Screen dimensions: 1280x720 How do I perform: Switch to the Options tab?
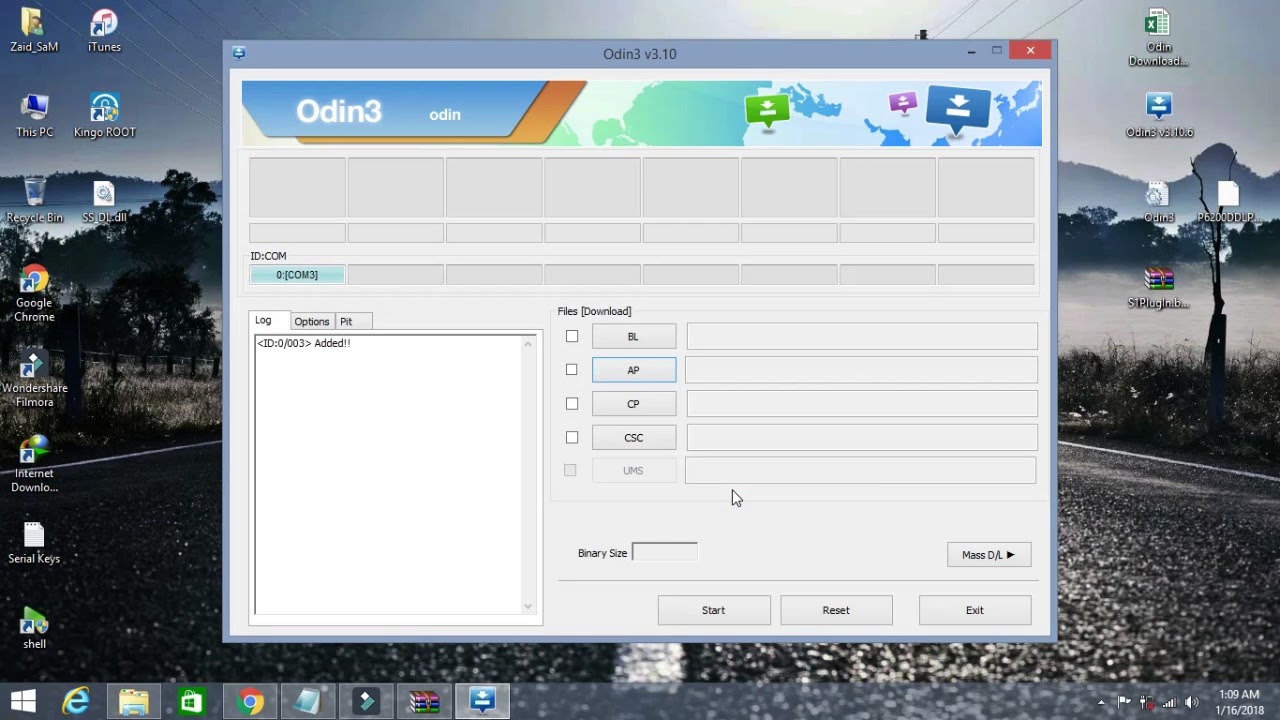(312, 321)
